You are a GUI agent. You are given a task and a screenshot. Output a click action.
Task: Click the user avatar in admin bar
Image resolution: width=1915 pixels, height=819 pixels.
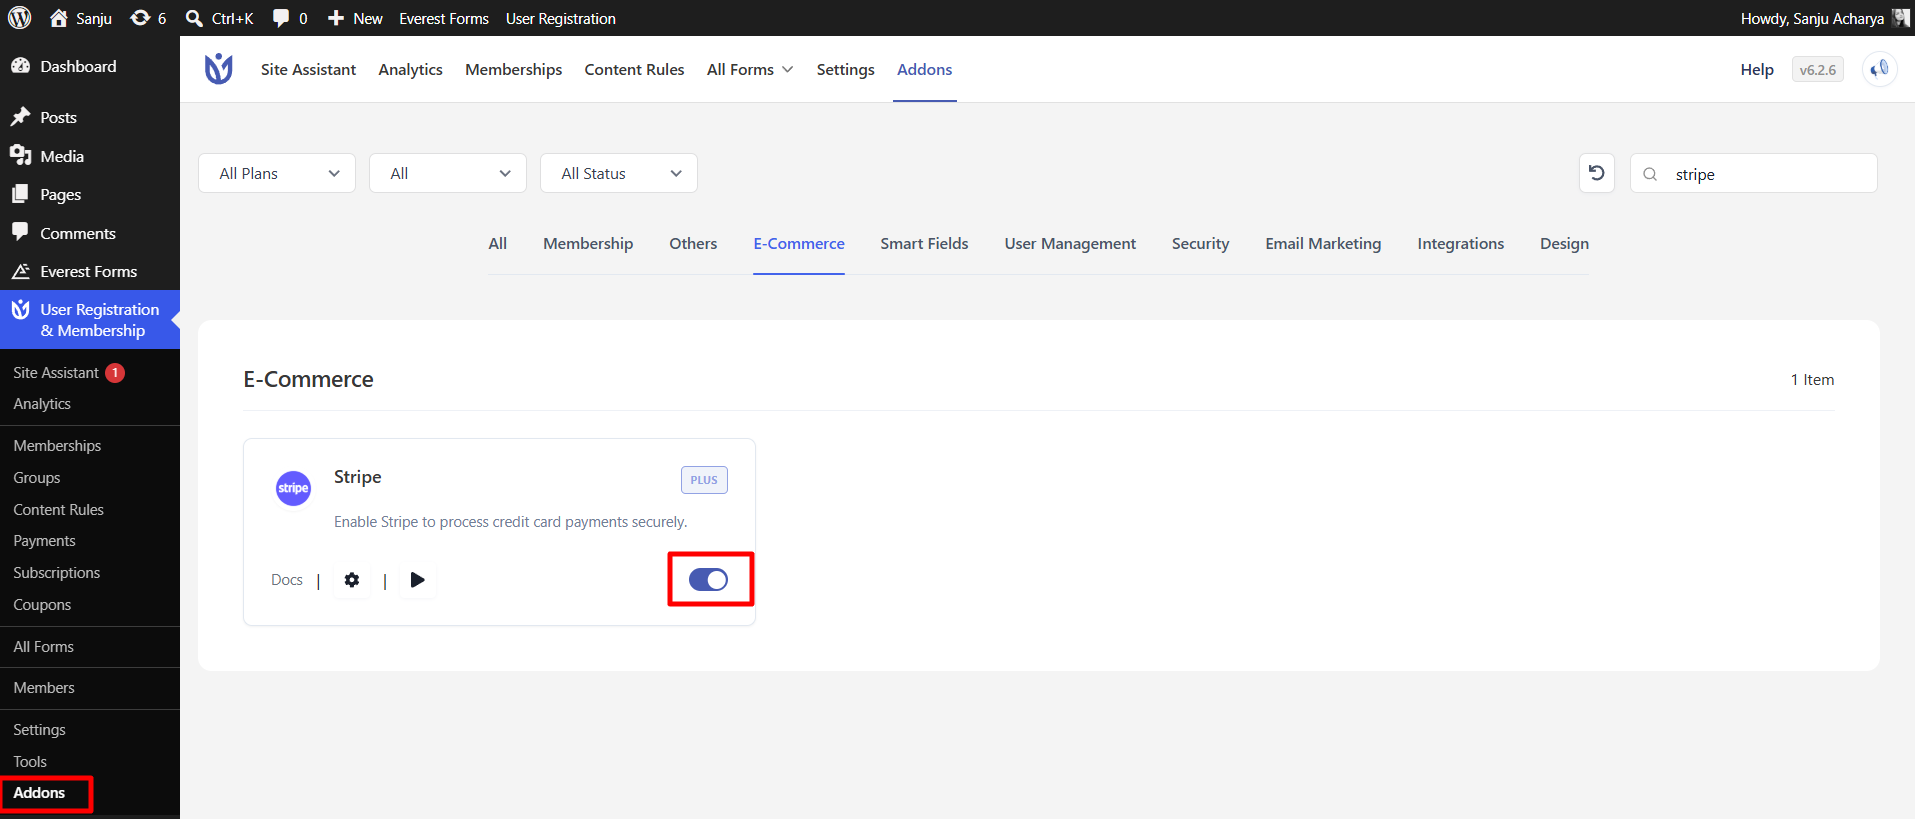coord(1901,18)
